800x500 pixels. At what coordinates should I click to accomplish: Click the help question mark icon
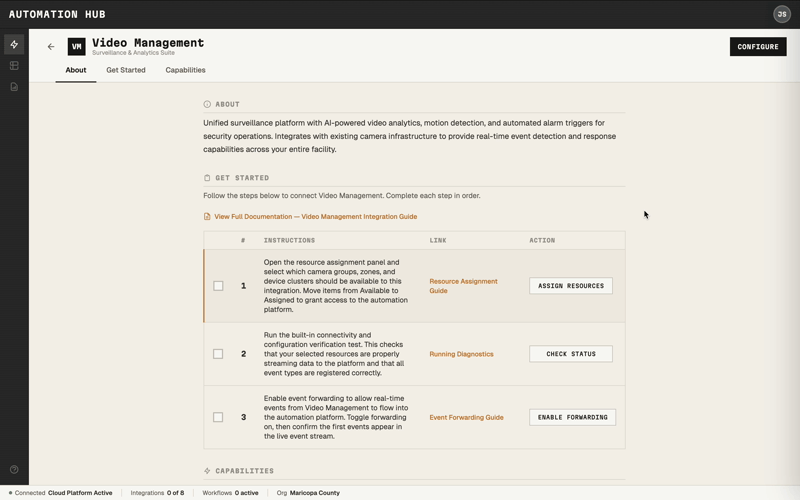(14, 470)
